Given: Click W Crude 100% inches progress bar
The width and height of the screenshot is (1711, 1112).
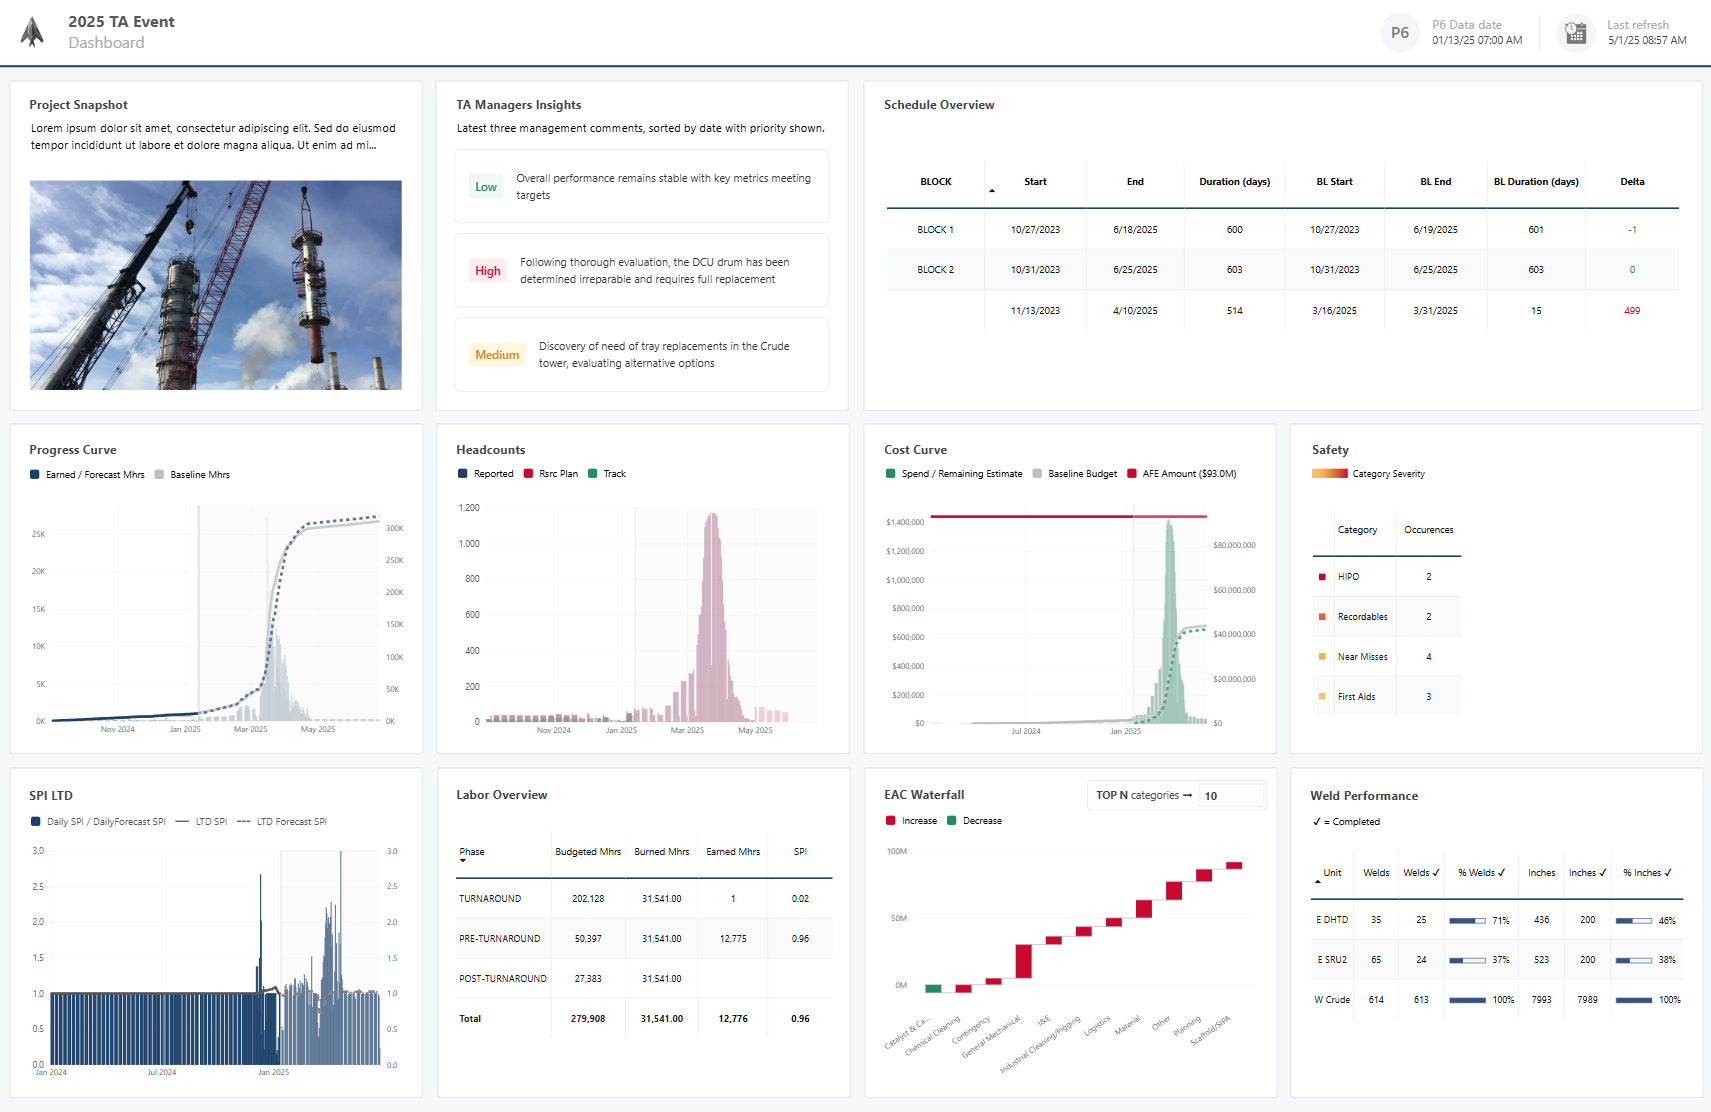Looking at the screenshot, I should click(x=1633, y=1001).
